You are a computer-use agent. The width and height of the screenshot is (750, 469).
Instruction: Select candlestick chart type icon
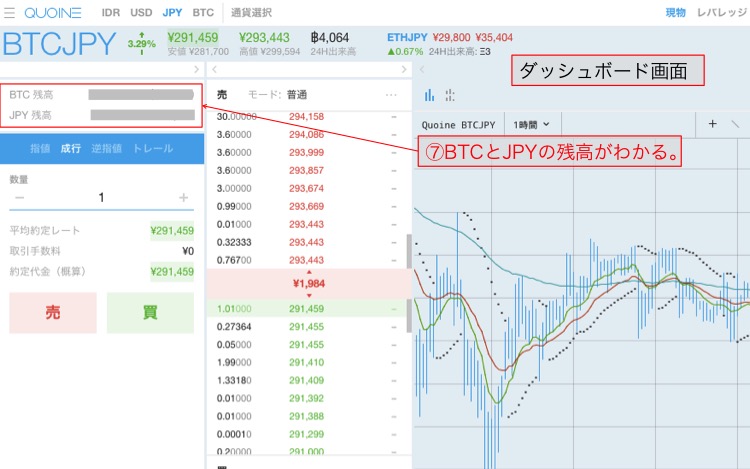pos(450,95)
